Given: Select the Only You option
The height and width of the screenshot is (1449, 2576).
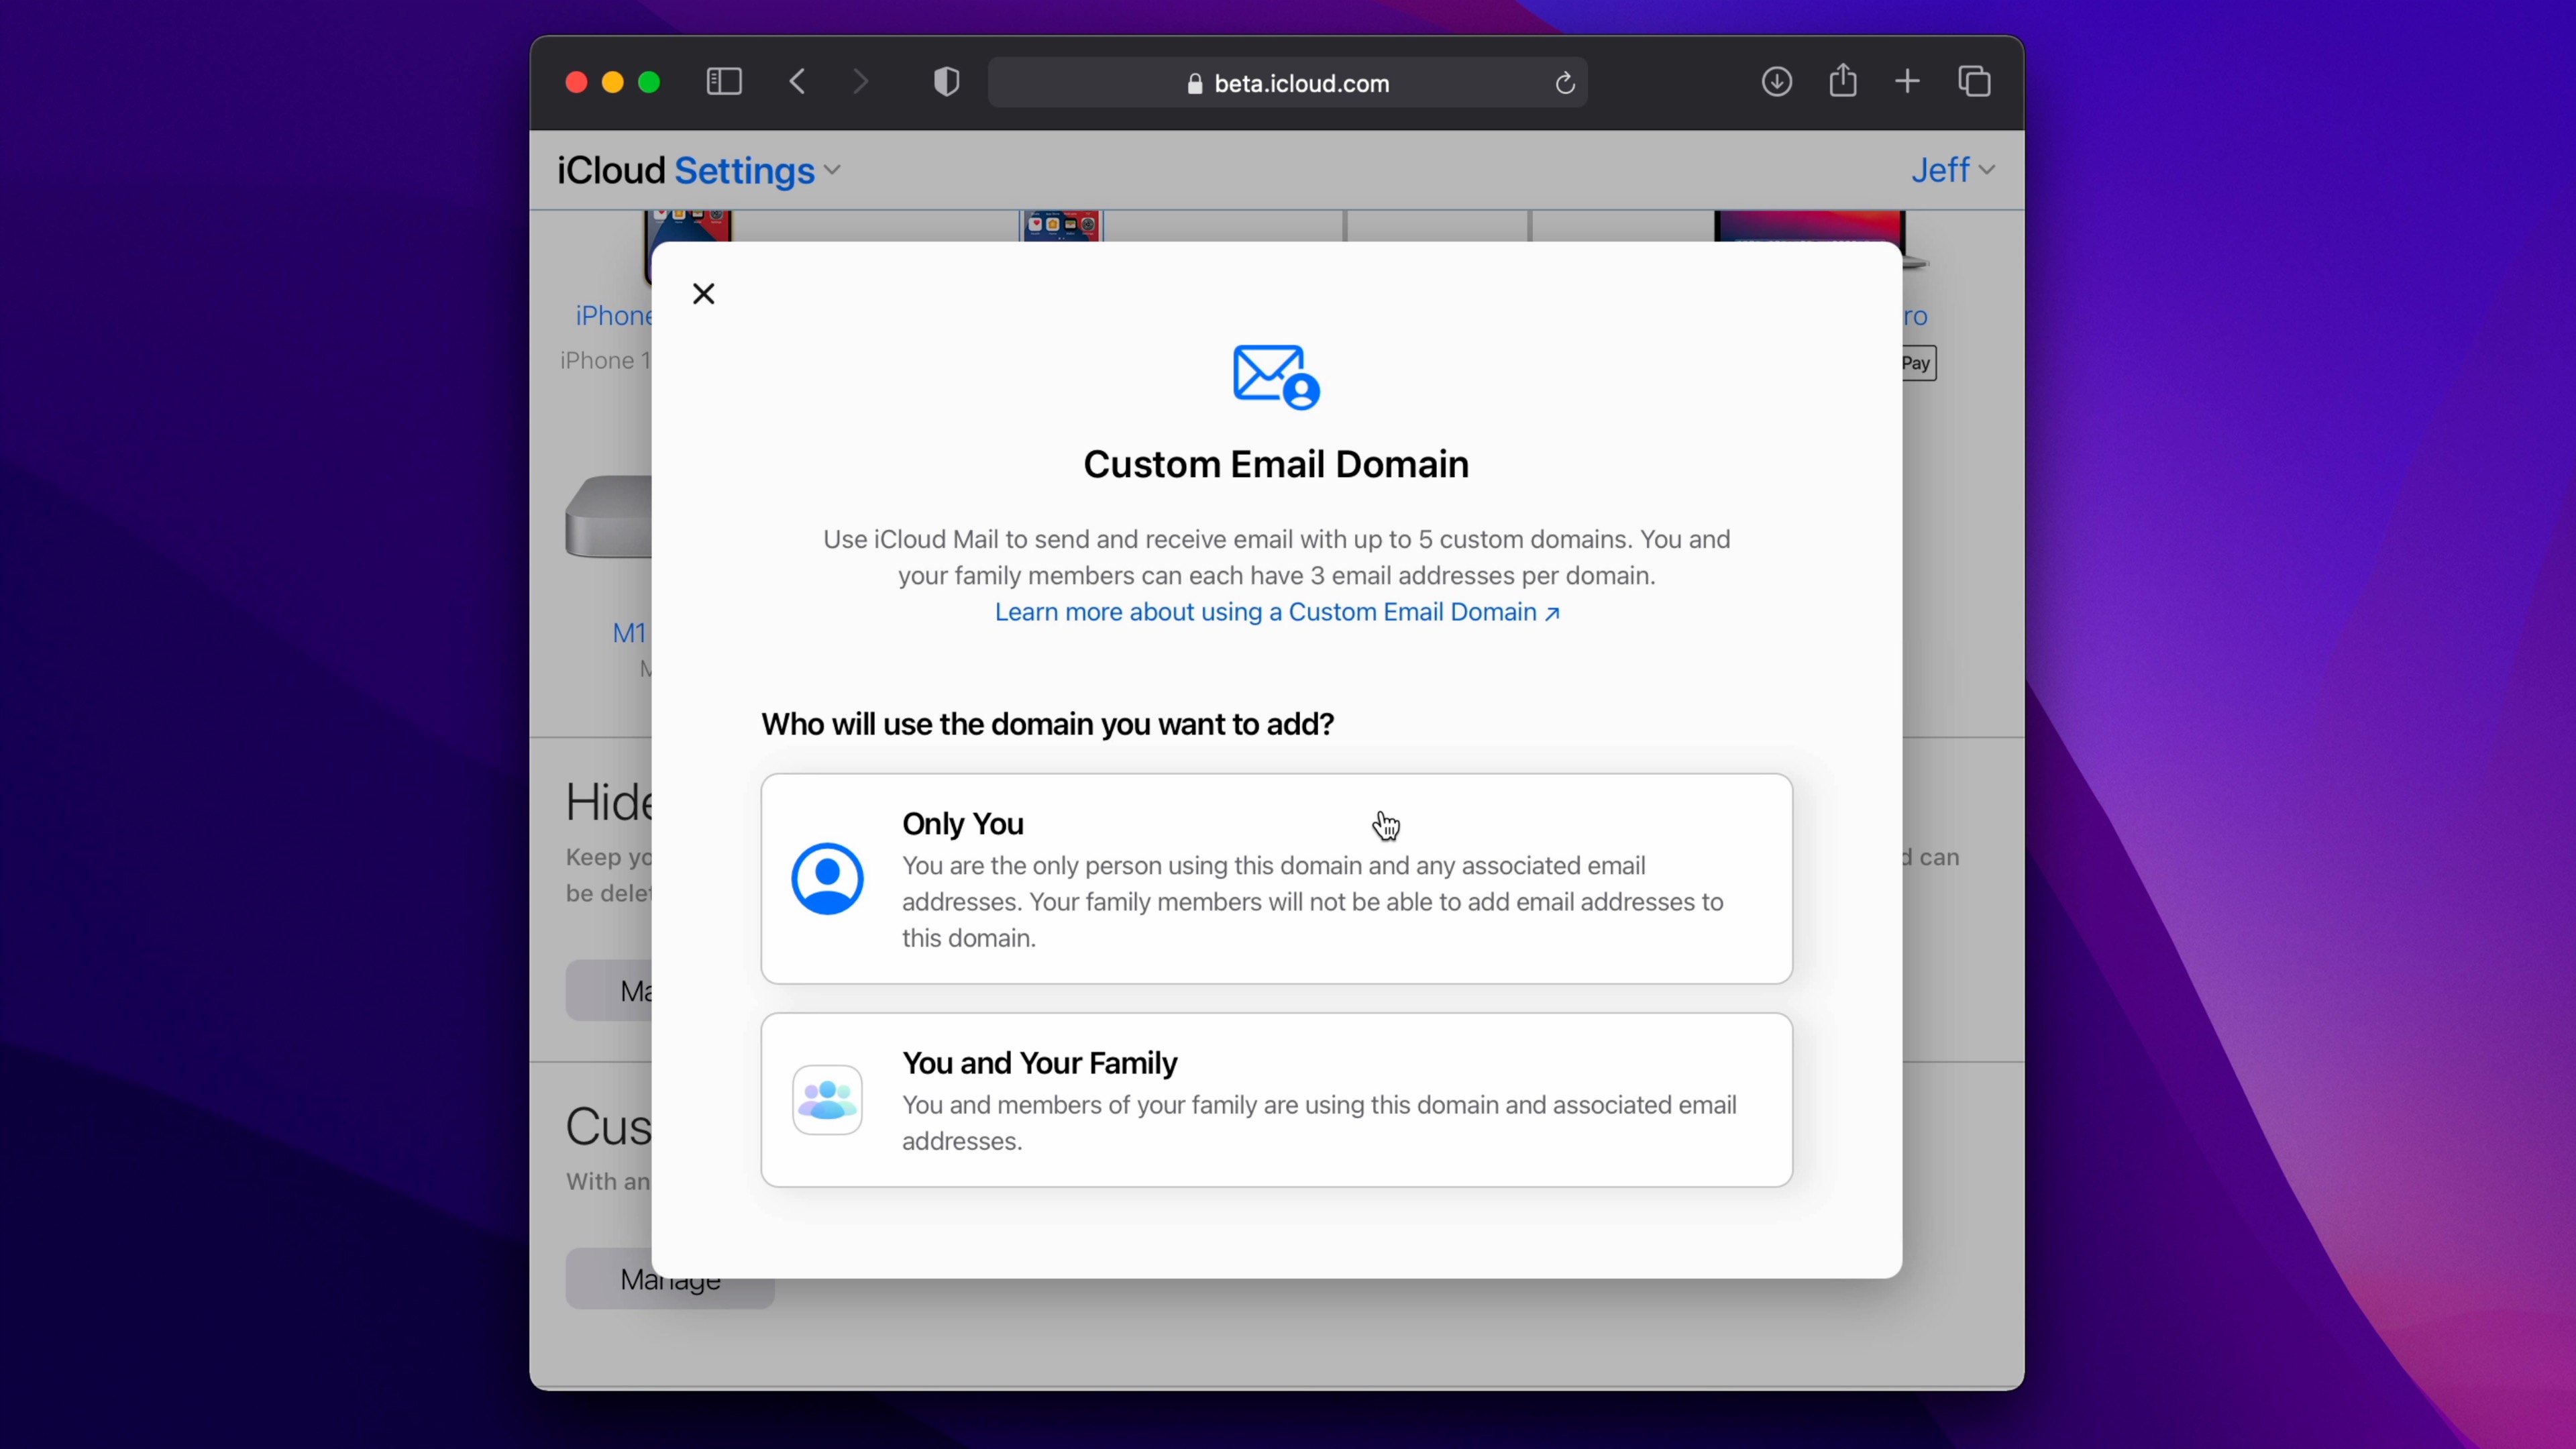Looking at the screenshot, I should [1276, 878].
